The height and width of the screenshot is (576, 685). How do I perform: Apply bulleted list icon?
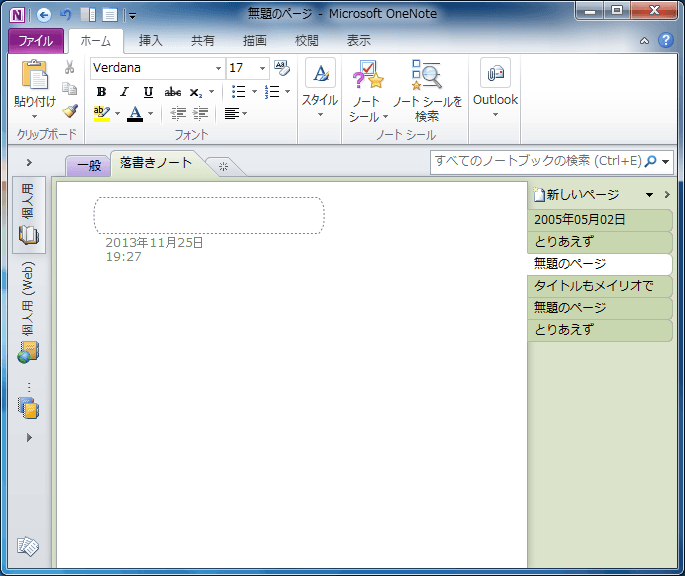(x=239, y=92)
